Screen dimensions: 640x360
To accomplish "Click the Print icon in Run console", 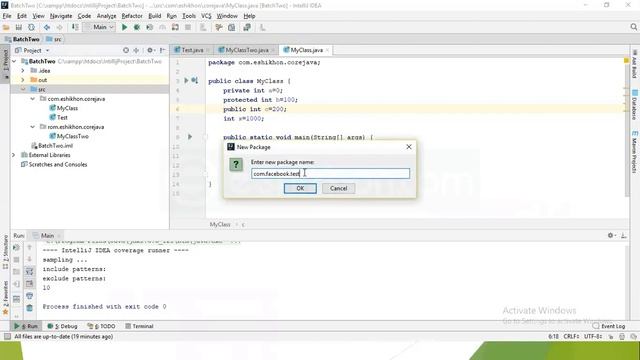I will [29, 296].
